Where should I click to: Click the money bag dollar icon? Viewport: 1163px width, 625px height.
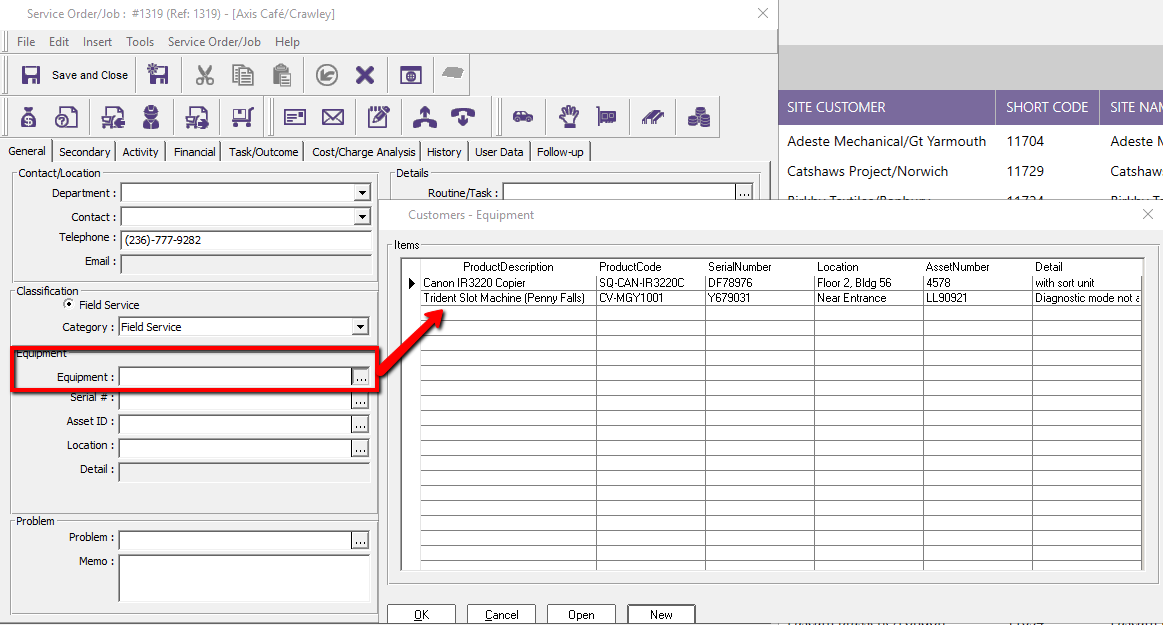click(28, 117)
